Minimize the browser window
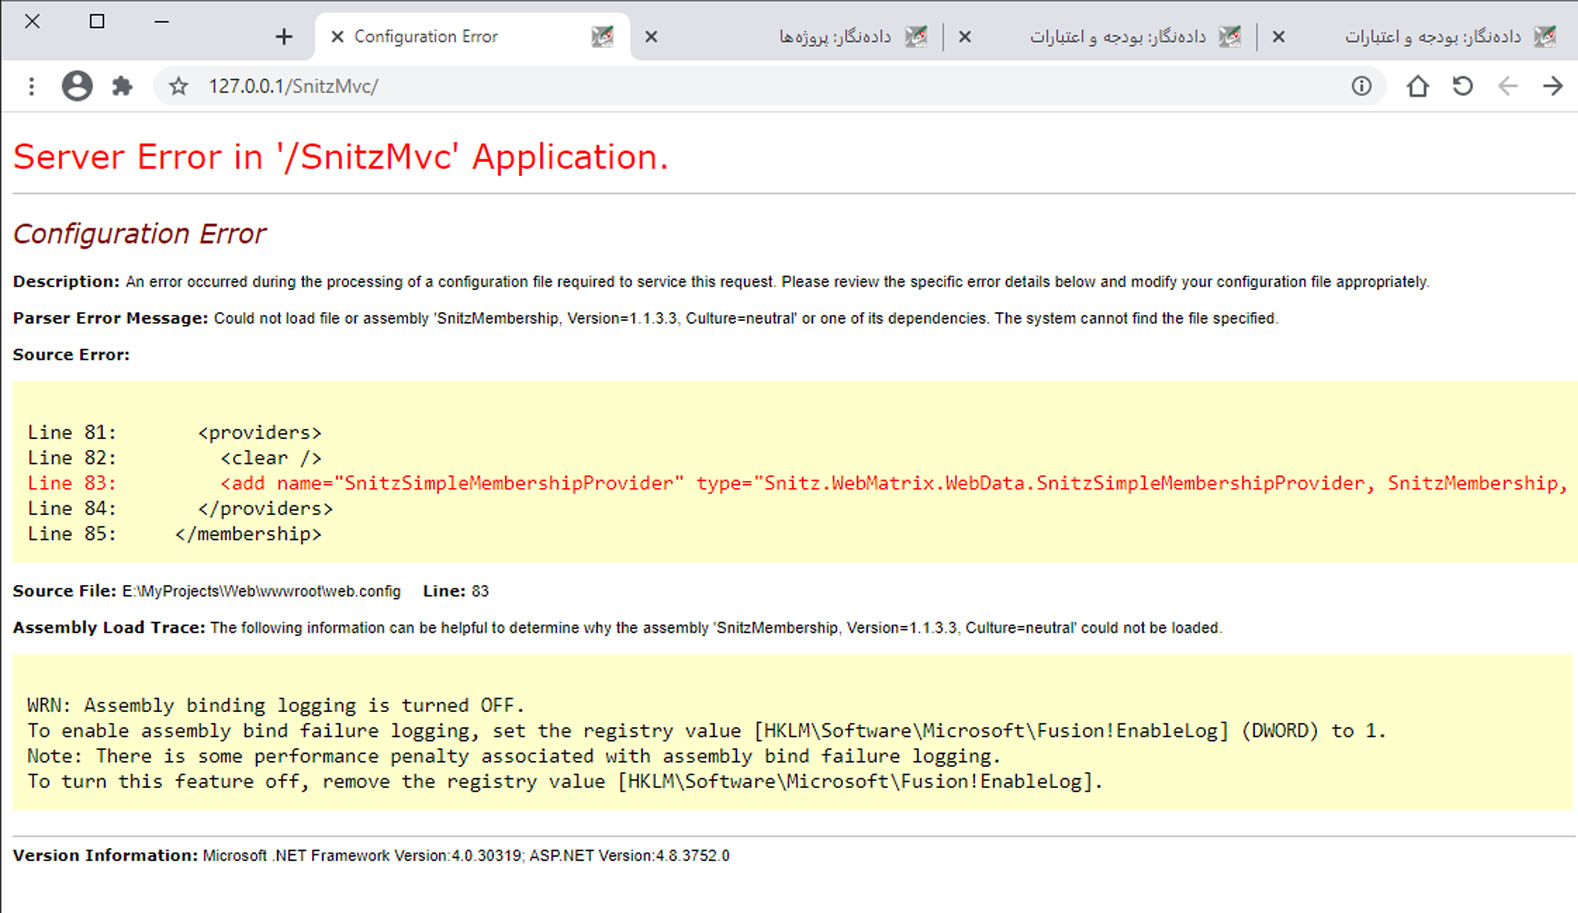This screenshot has height=913, width=1578. [x=161, y=21]
